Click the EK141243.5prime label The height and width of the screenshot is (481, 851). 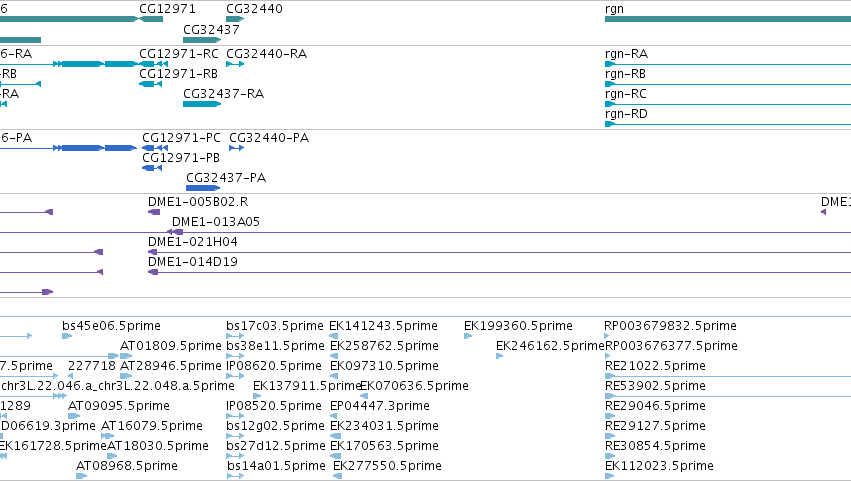point(383,326)
